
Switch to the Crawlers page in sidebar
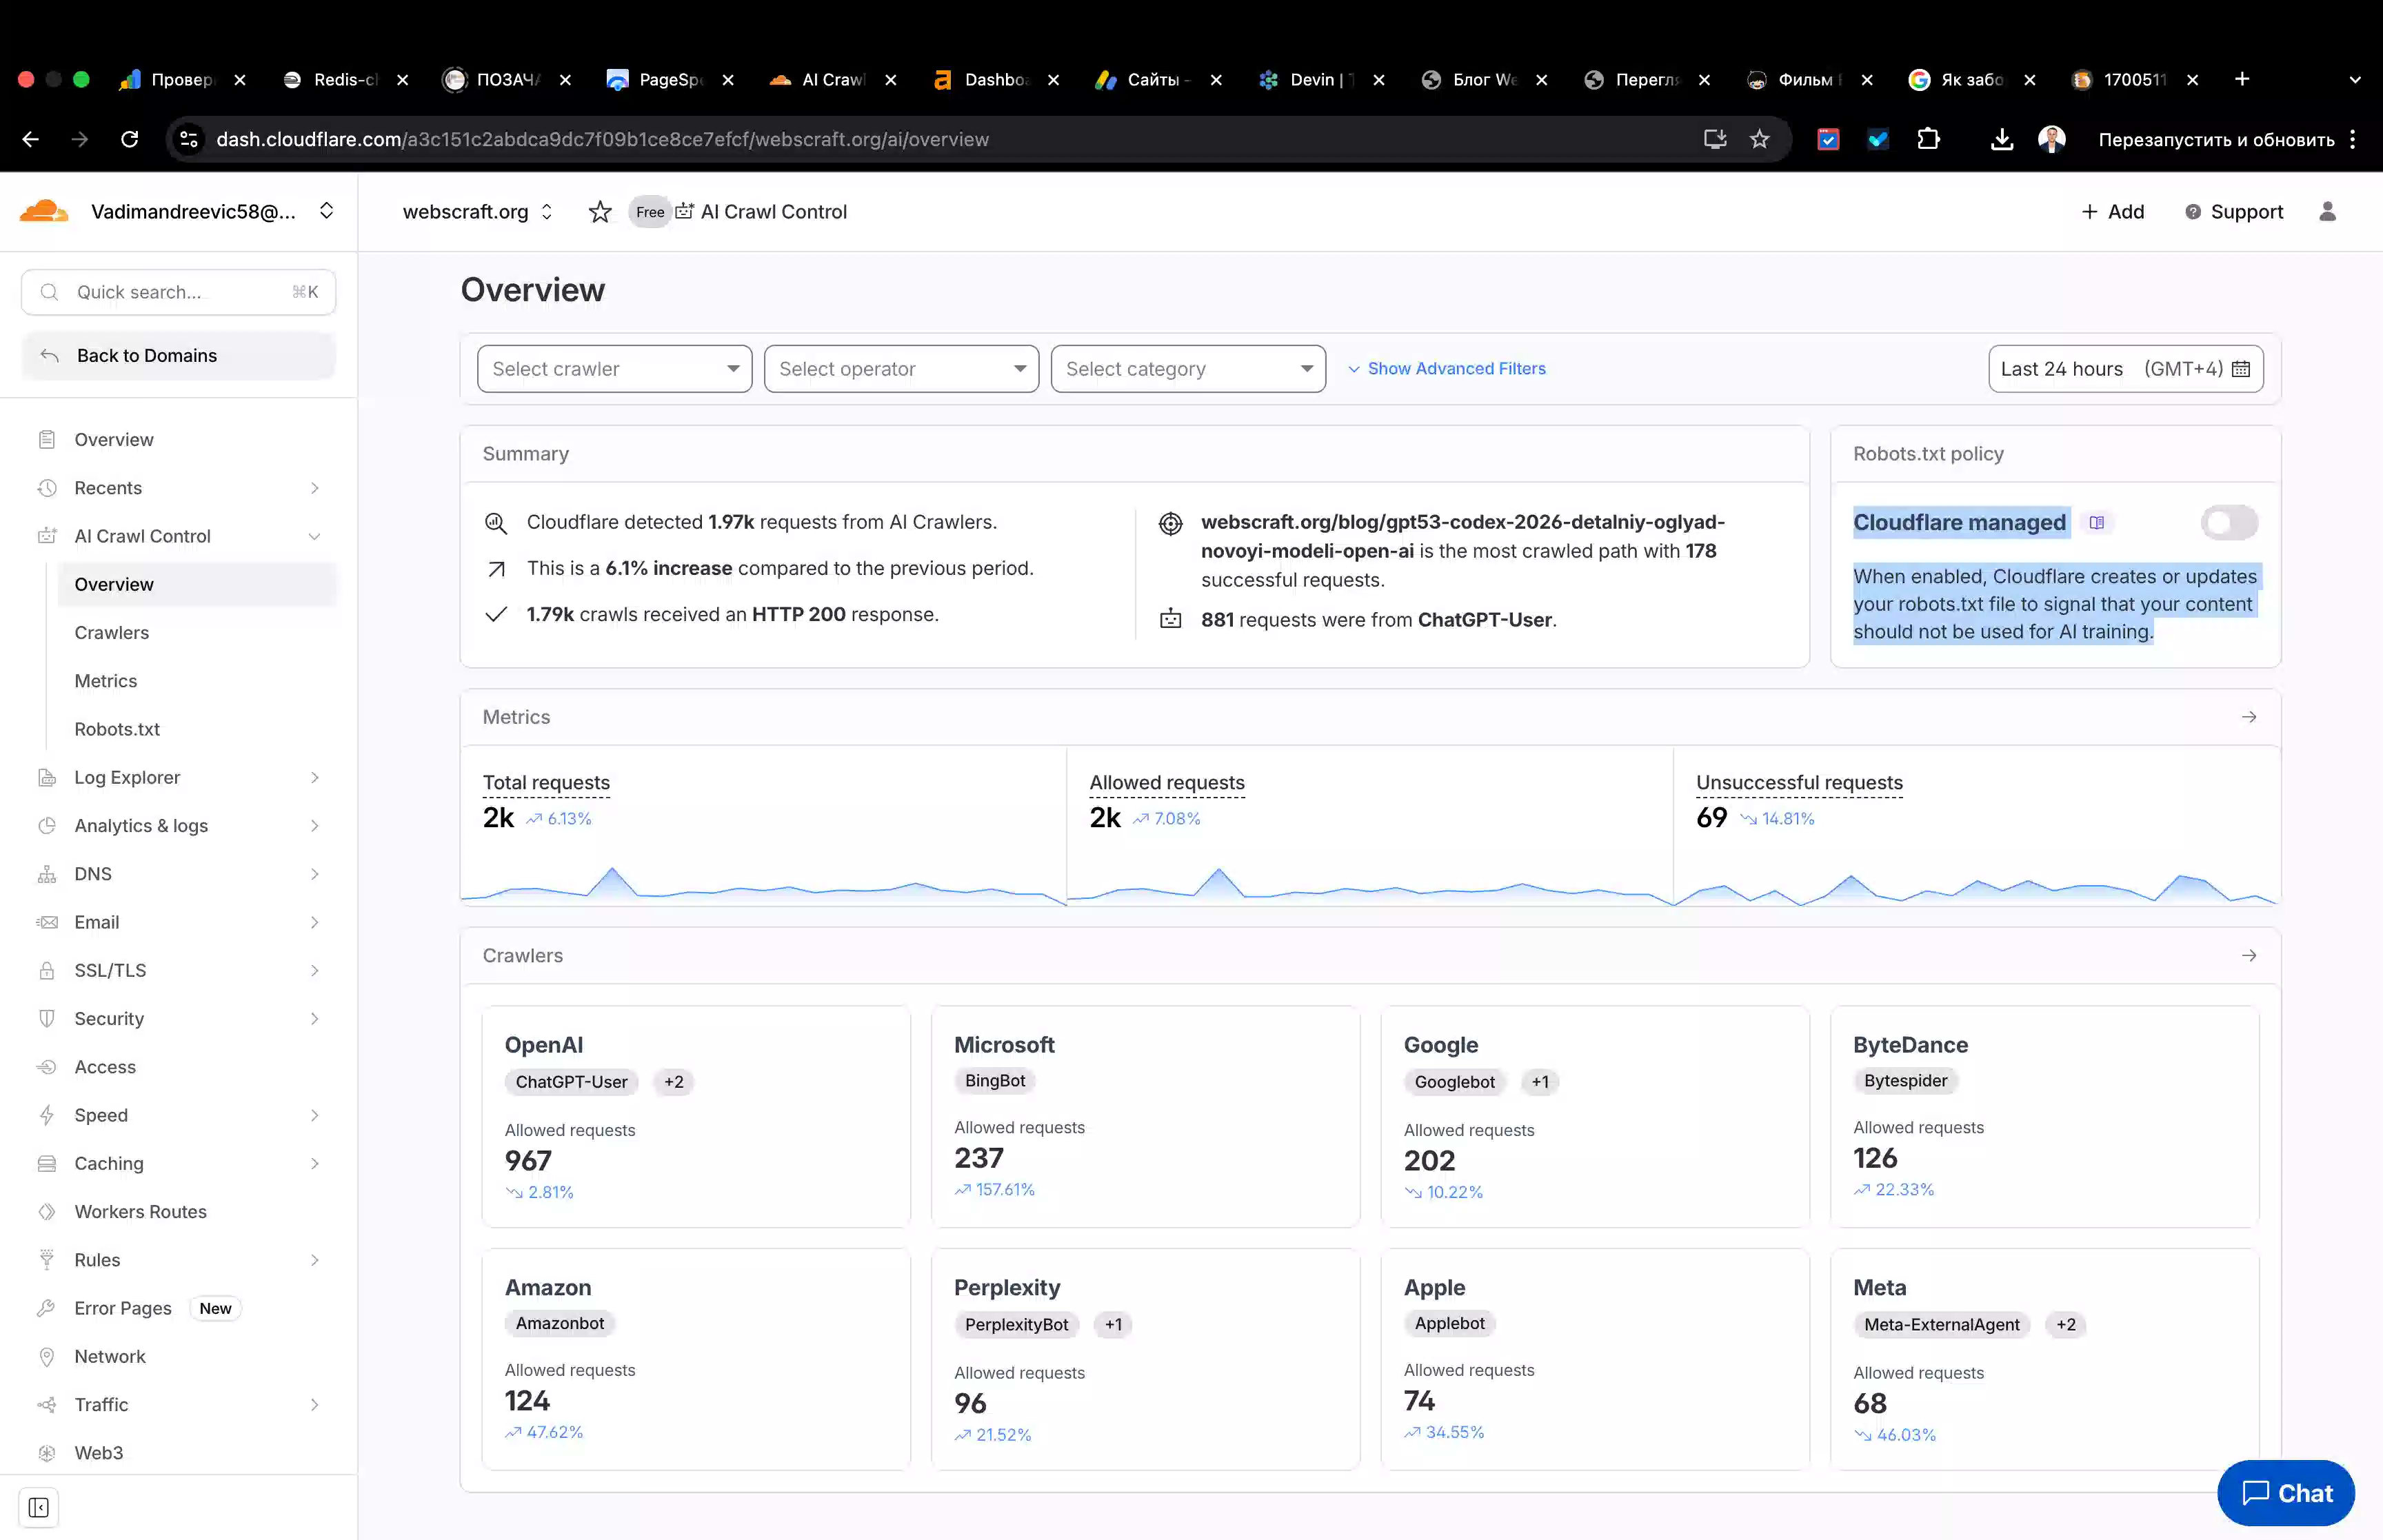pyautogui.click(x=111, y=632)
